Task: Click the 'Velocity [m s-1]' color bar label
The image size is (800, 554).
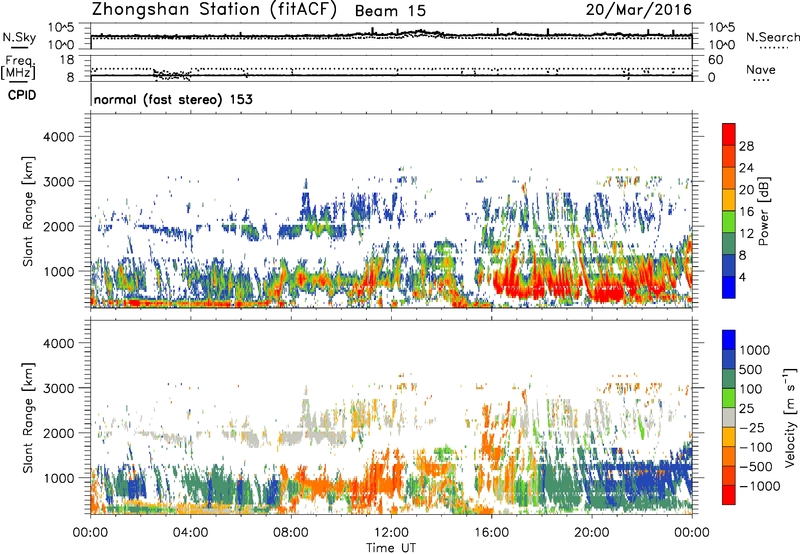Action: (x=790, y=417)
